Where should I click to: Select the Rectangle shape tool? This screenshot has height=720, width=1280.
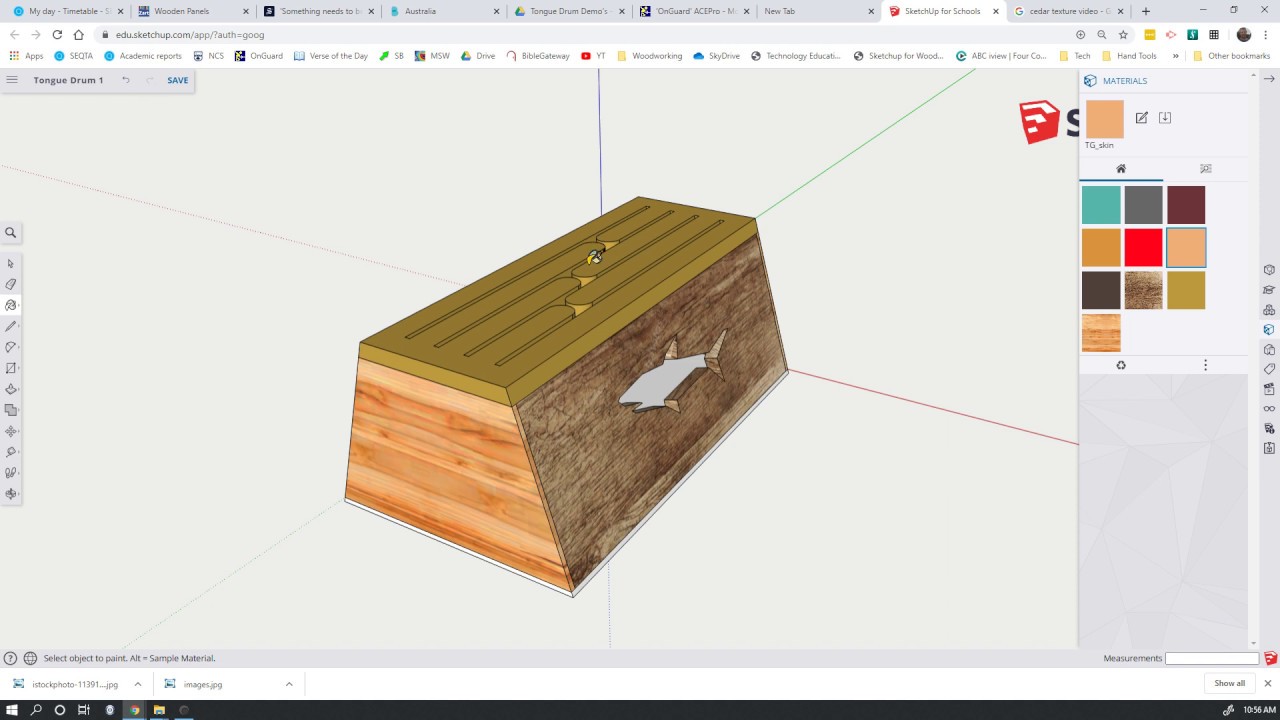[11, 368]
